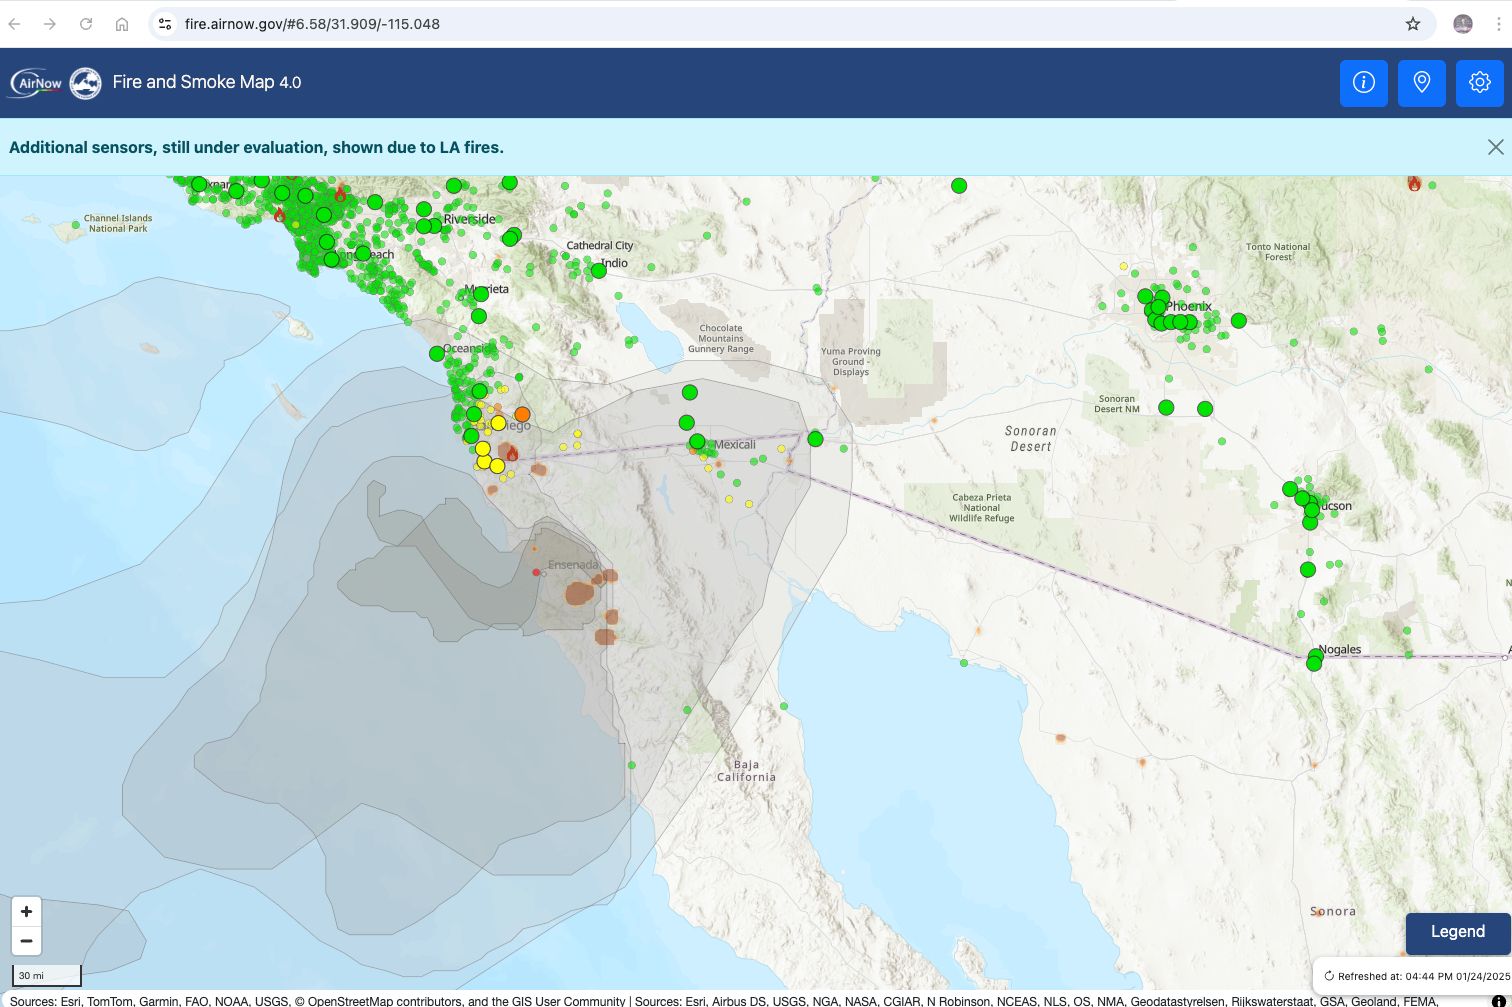This screenshot has width=1512, height=1007.
Task: Open the location search pin tool
Action: [1421, 82]
